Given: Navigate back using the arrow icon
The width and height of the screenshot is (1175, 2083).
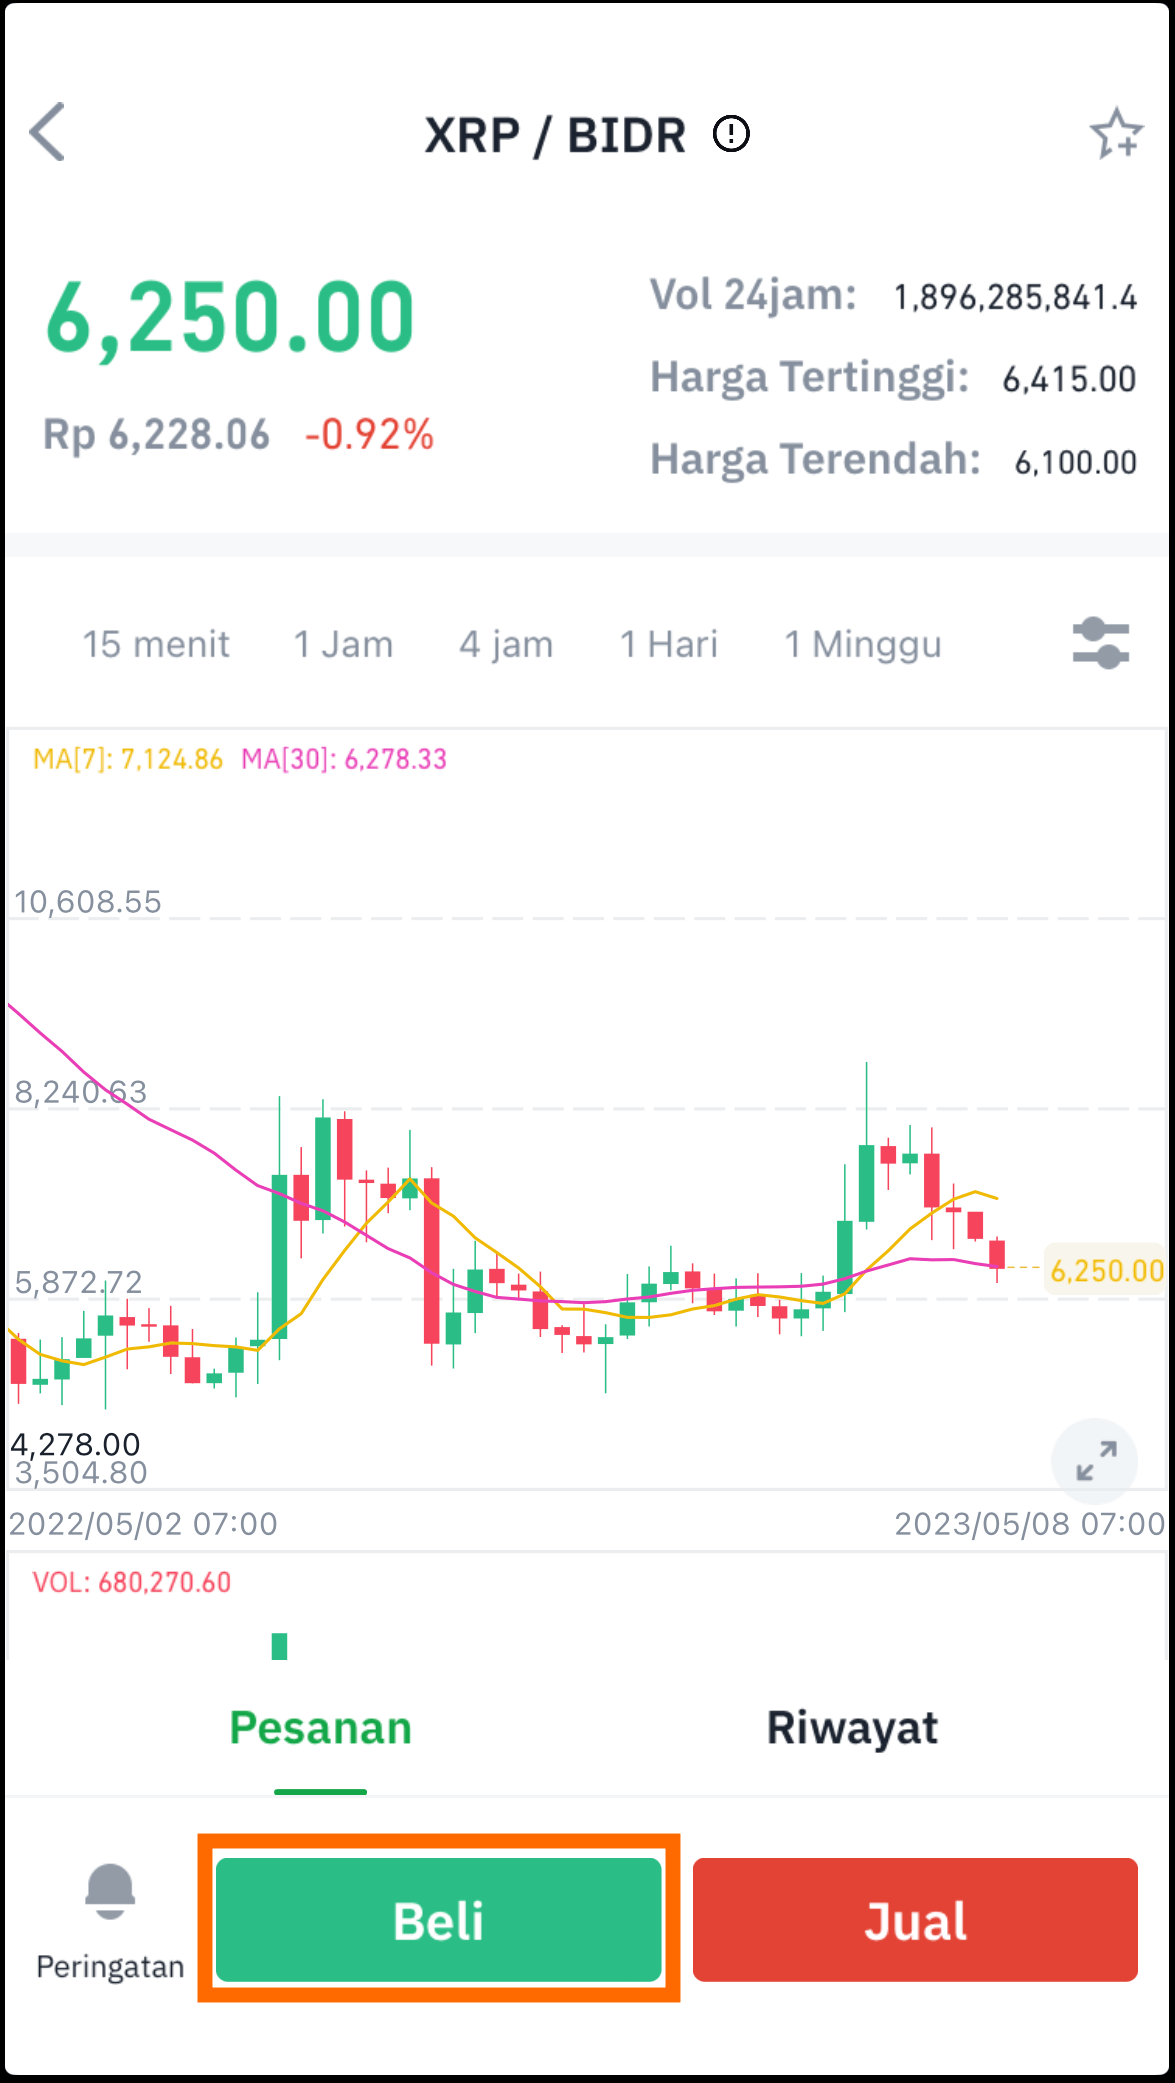Looking at the screenshot, I should pyautogui.click(x=47, y=133).
